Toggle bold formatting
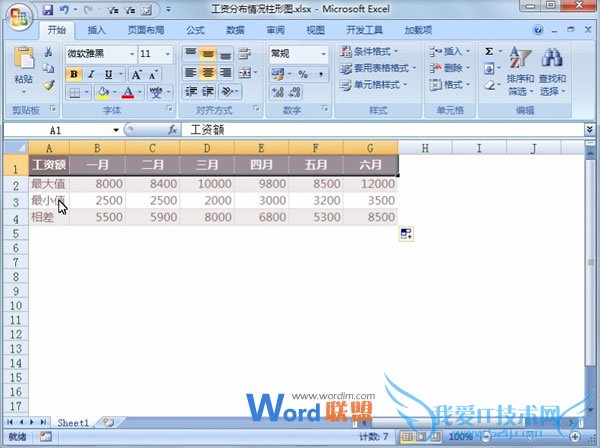This screenshot has width=600, height=448. [x=74, y=74]
